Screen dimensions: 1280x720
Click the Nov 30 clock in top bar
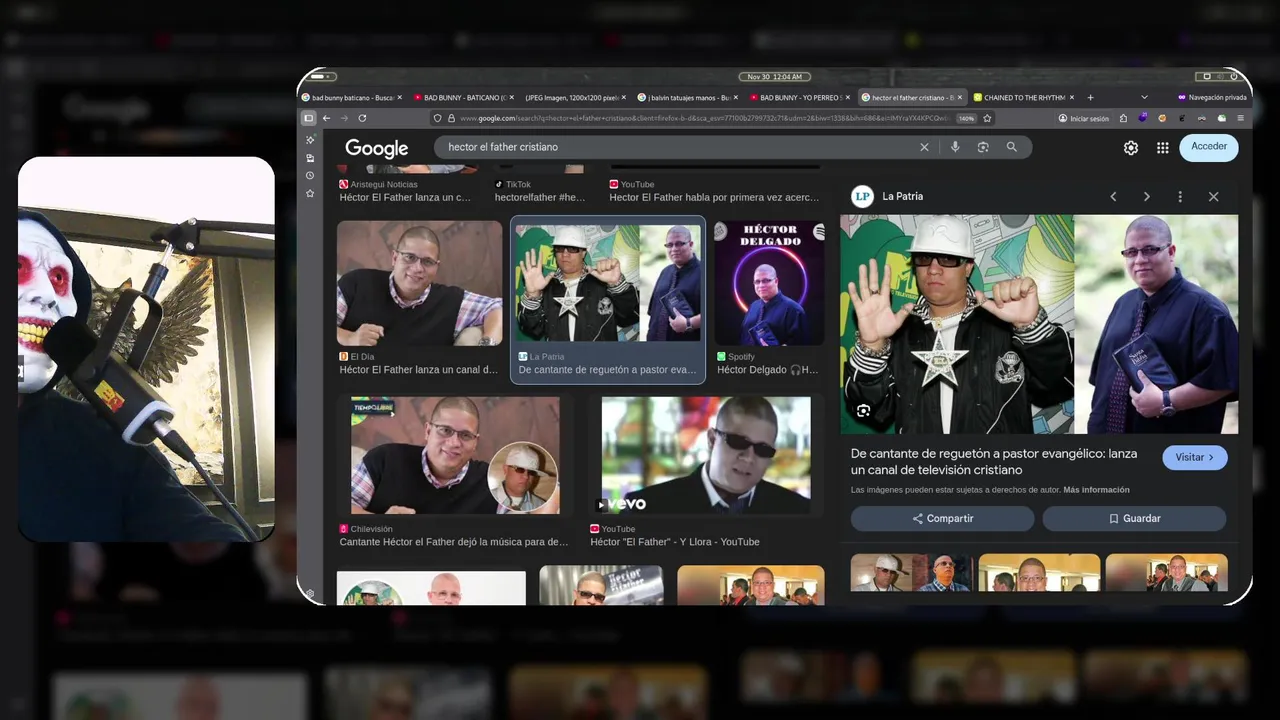click(x=774, y=77)
